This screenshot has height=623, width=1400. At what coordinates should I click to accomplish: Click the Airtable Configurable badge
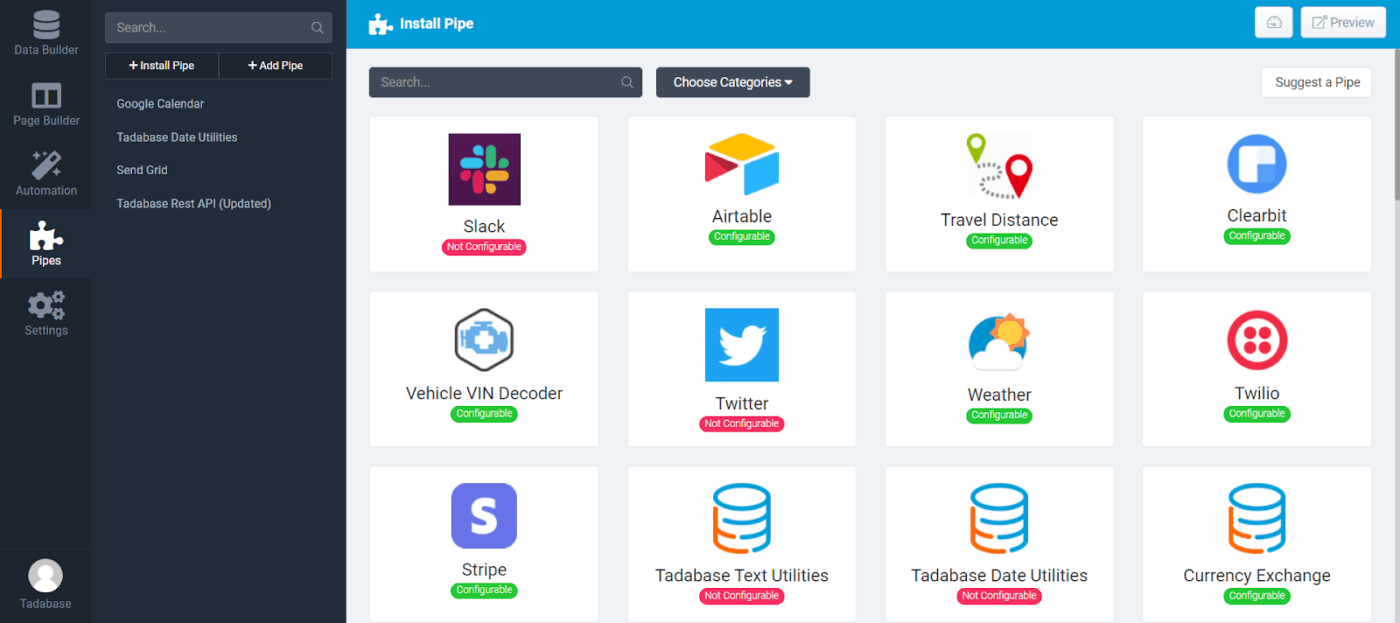(x=742, y=236)
